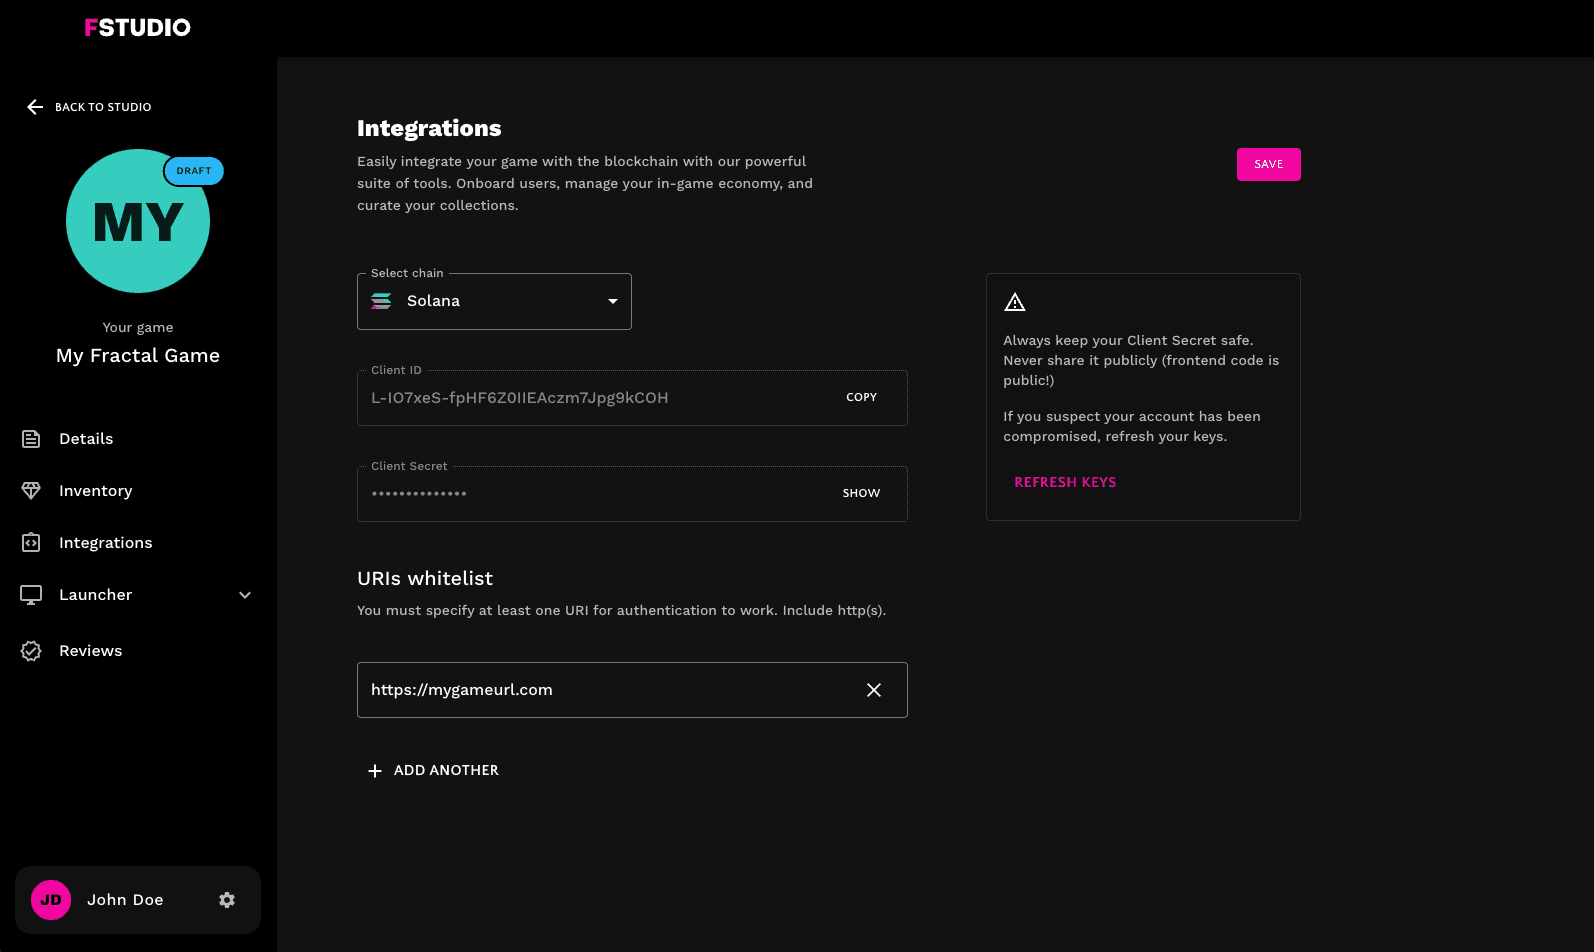Open Integrations in the sidebar
This screenshot has height=952, width=1594.
106,543
